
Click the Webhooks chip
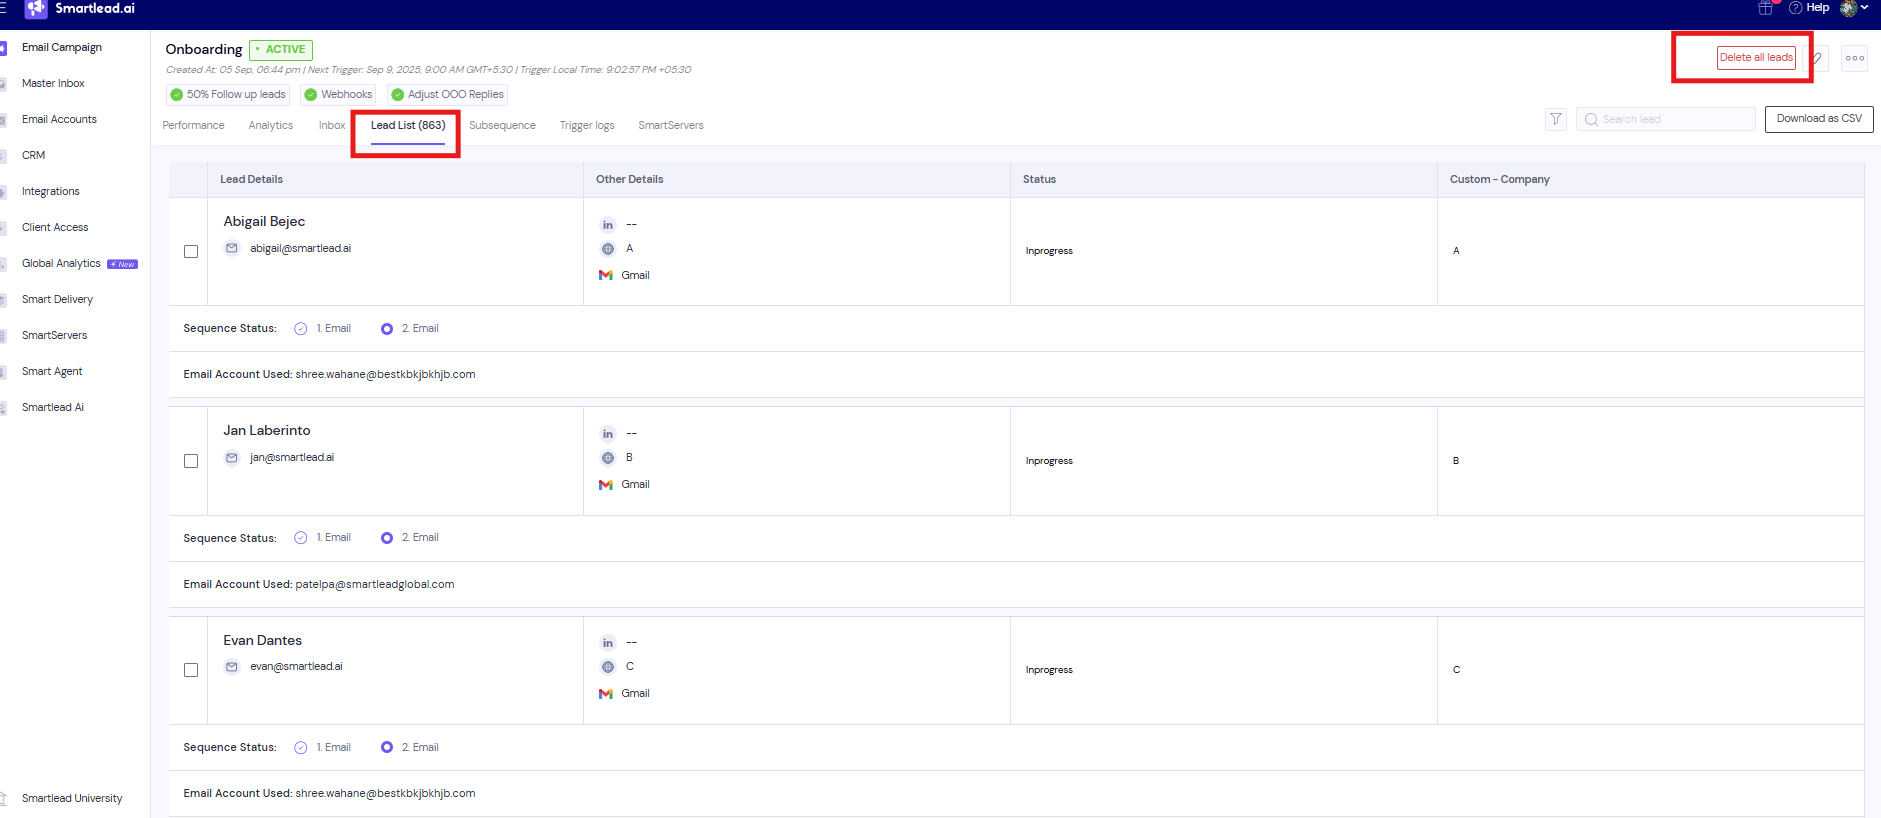tap(338, 95)
